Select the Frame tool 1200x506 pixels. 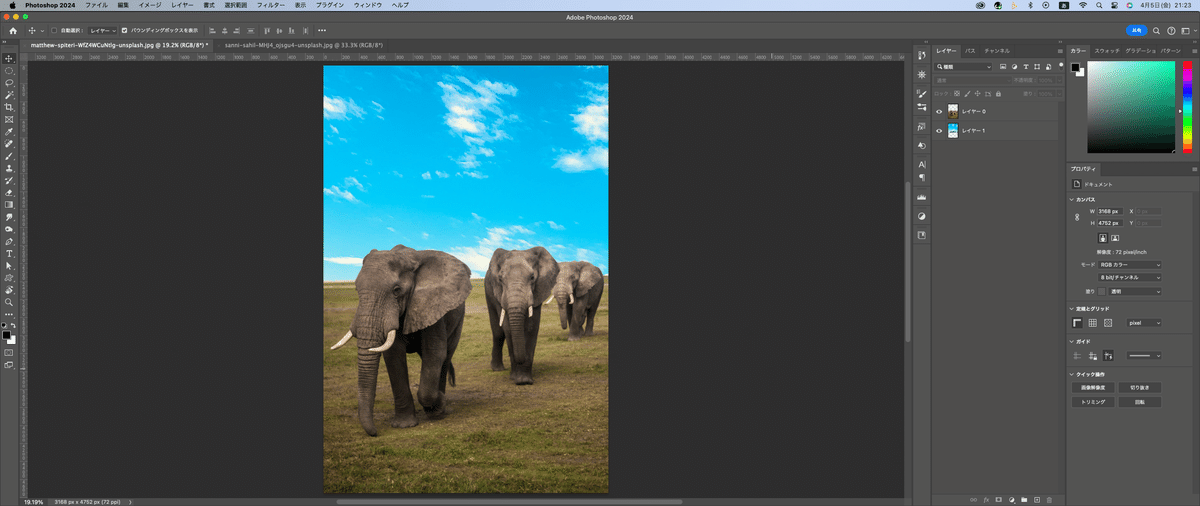point(9,119)
